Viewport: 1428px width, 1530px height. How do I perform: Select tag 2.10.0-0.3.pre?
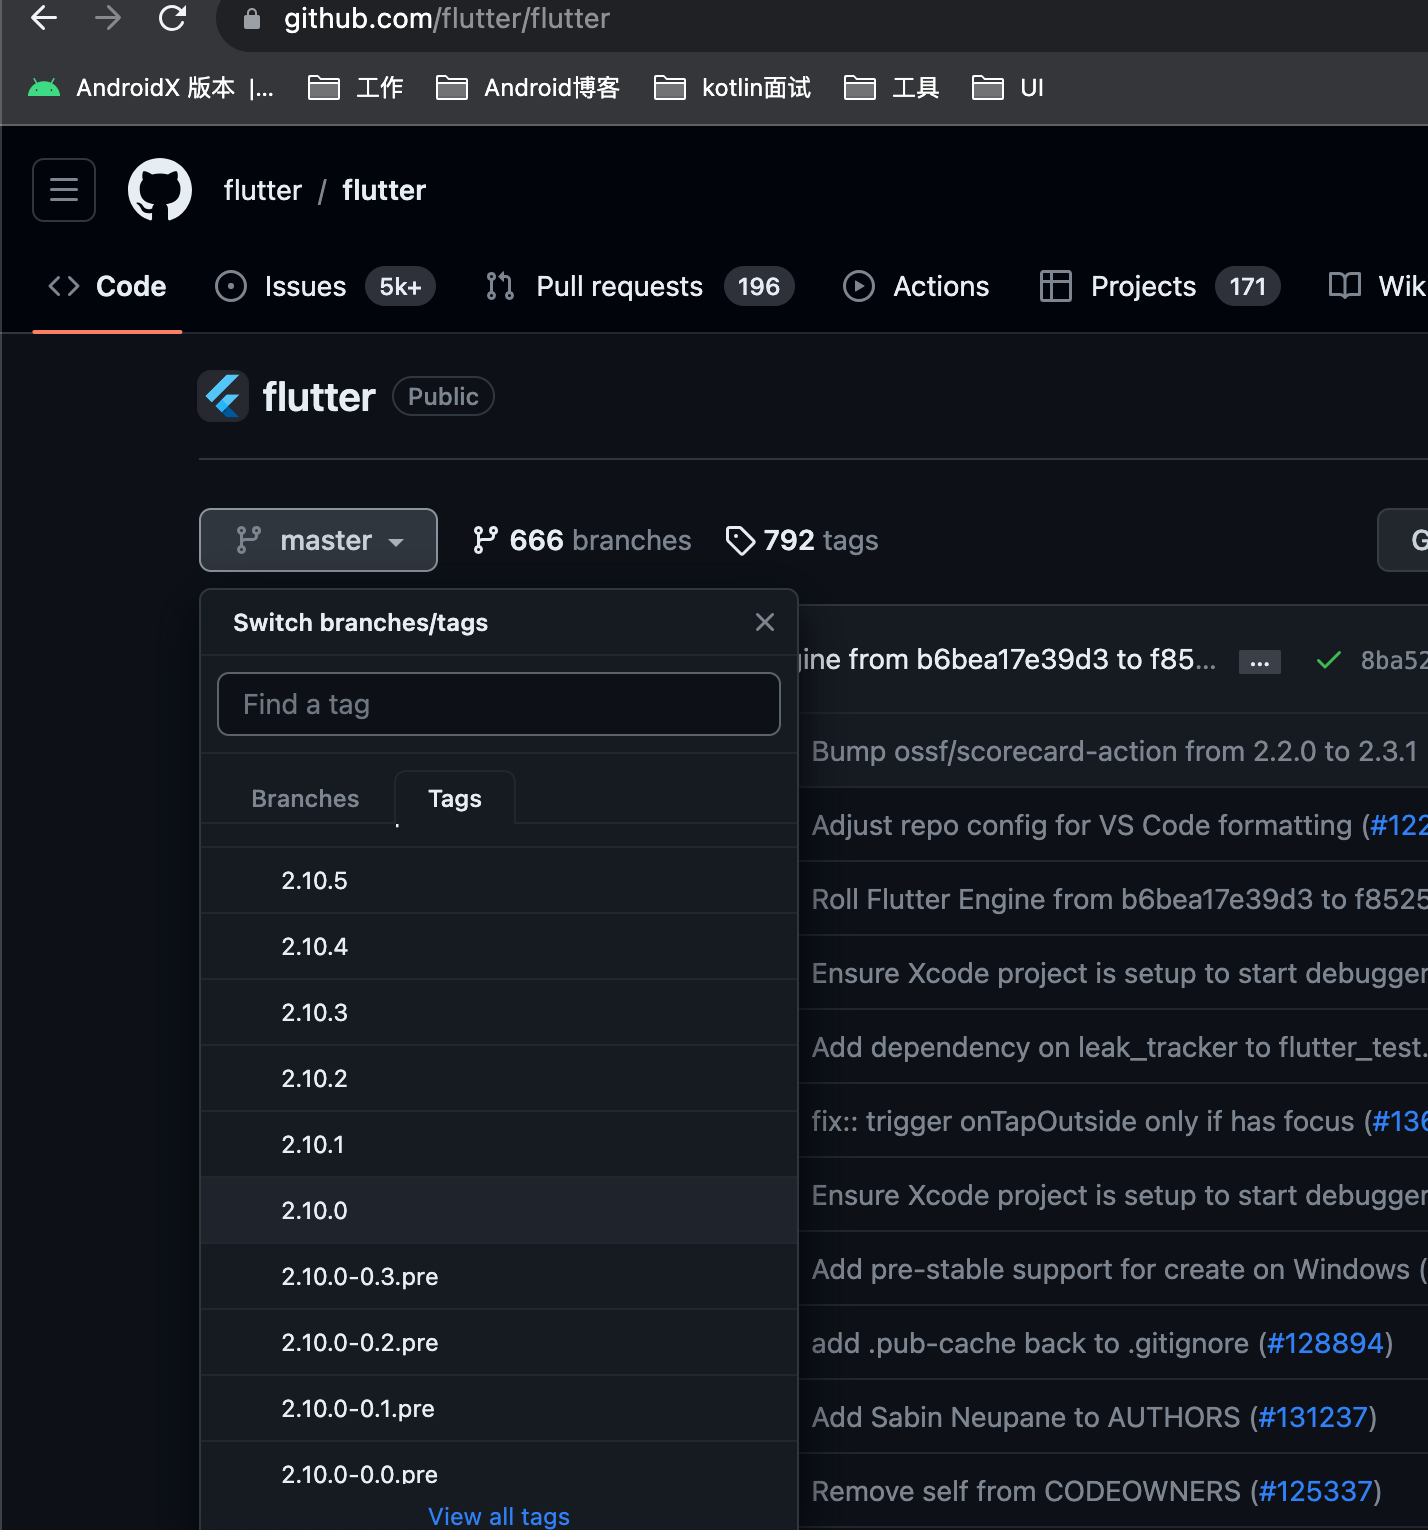pyautogui.click(x=499, y=1276)
